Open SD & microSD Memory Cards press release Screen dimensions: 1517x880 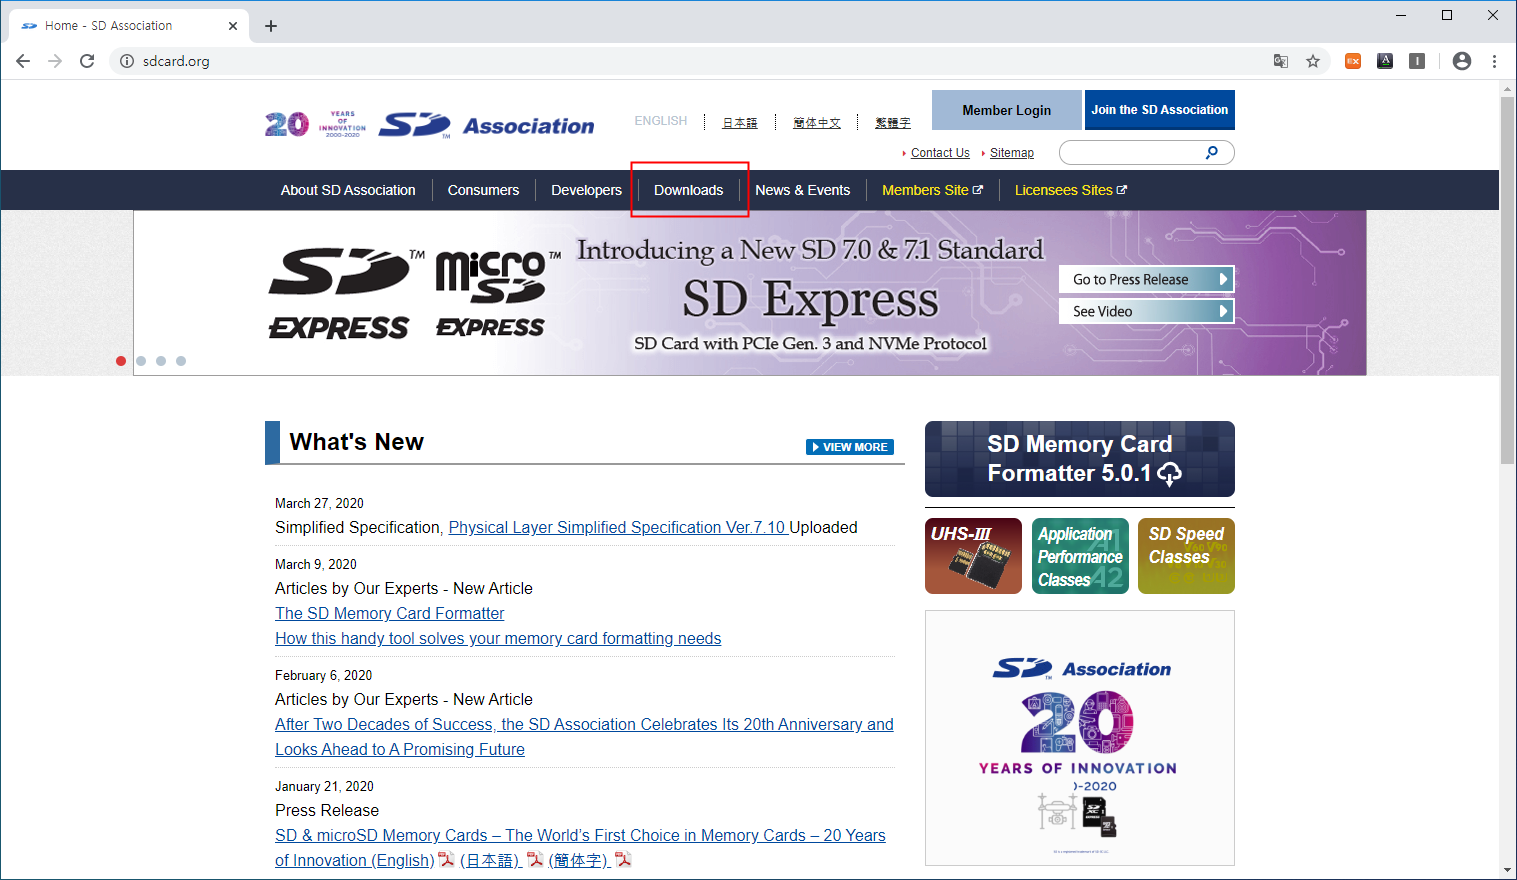580,847
